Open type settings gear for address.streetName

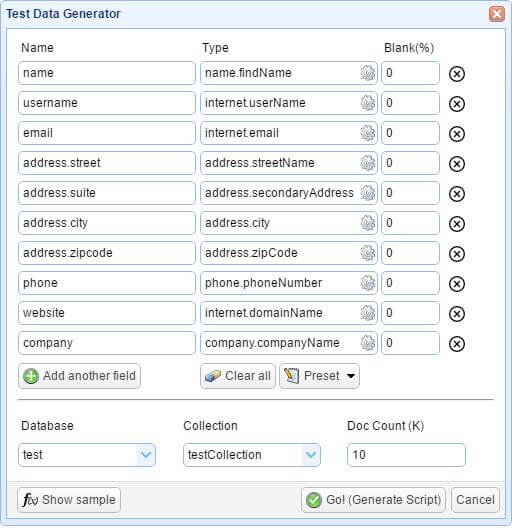pyautogui.click(x=367, y=163)
